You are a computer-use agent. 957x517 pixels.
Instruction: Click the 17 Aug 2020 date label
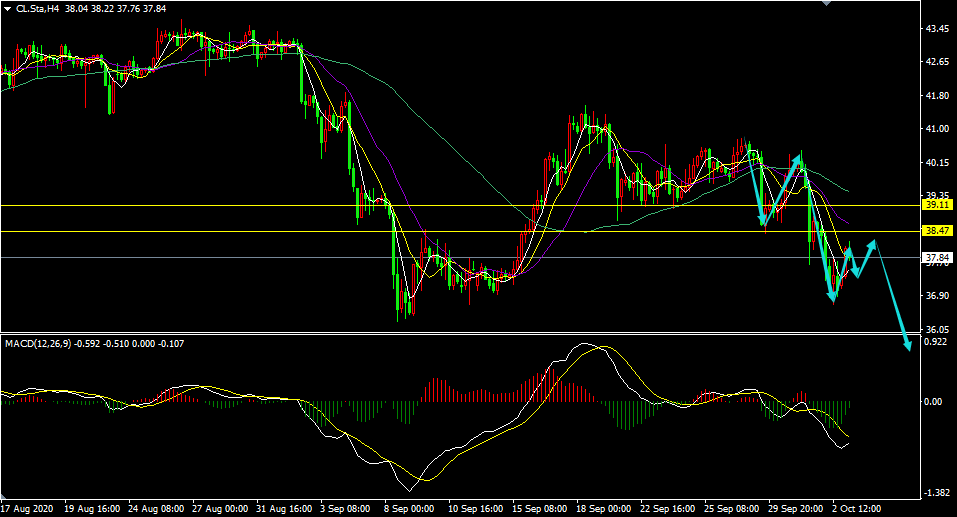coord(27,508)
